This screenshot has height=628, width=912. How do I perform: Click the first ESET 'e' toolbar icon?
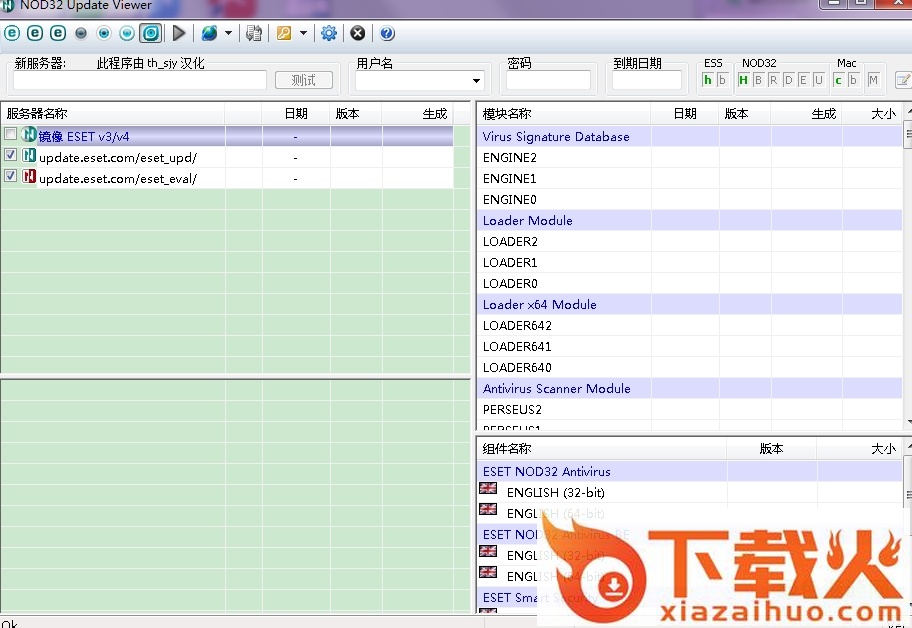pyautogui.click(x=12, y=33)
